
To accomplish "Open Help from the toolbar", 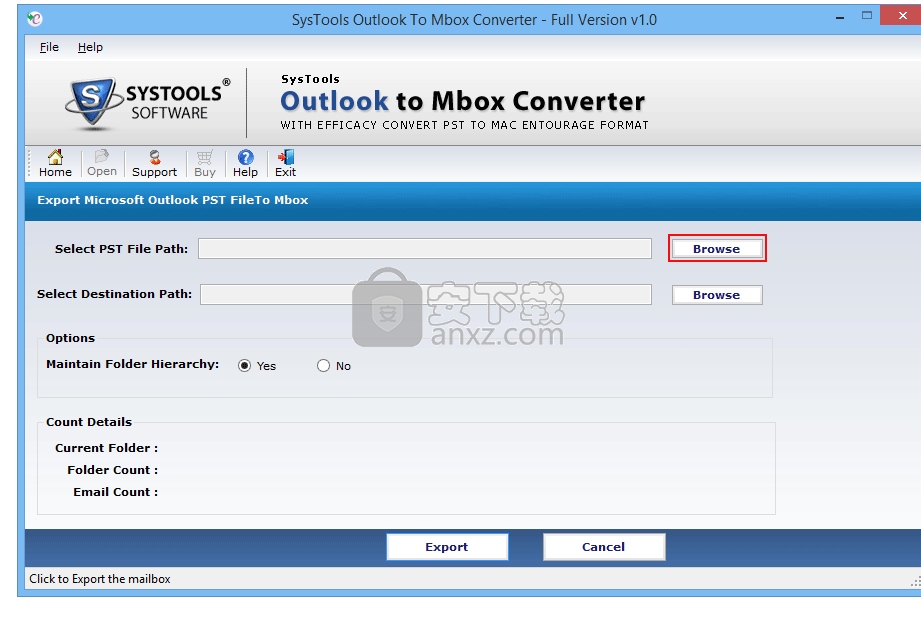I will point(245,163).
